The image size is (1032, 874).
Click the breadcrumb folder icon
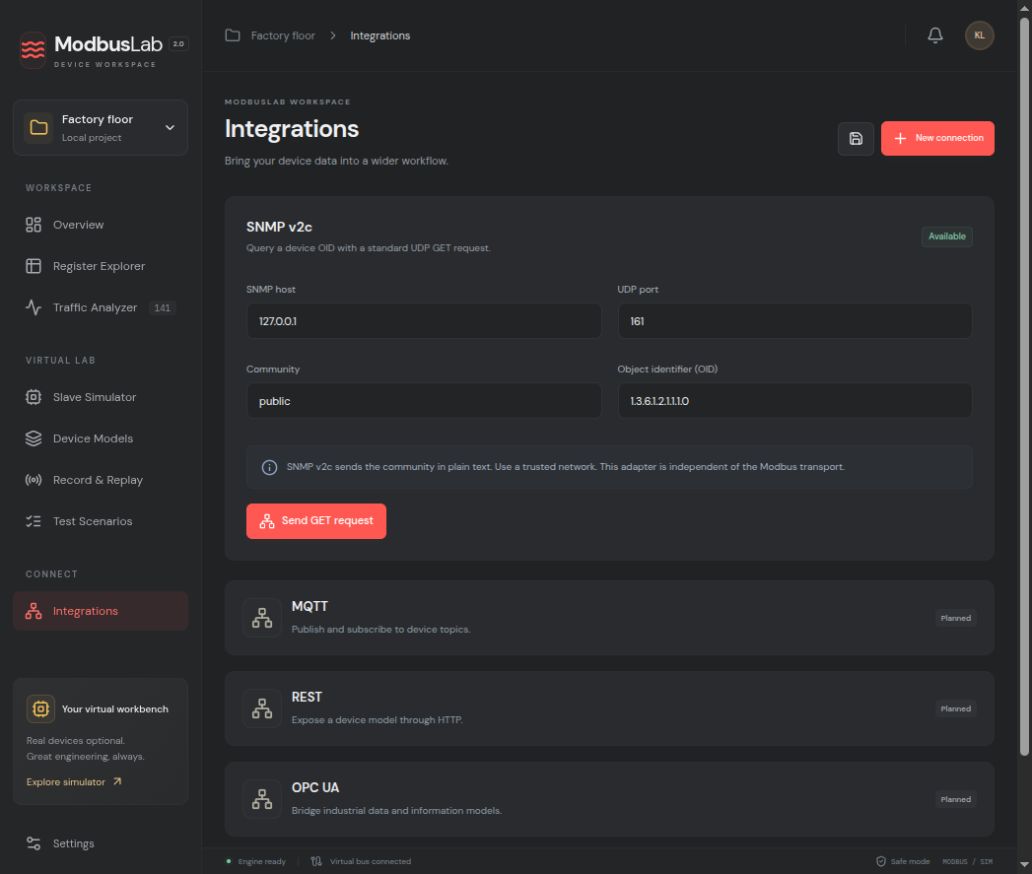pyautogui.click(x=232, y=35)
